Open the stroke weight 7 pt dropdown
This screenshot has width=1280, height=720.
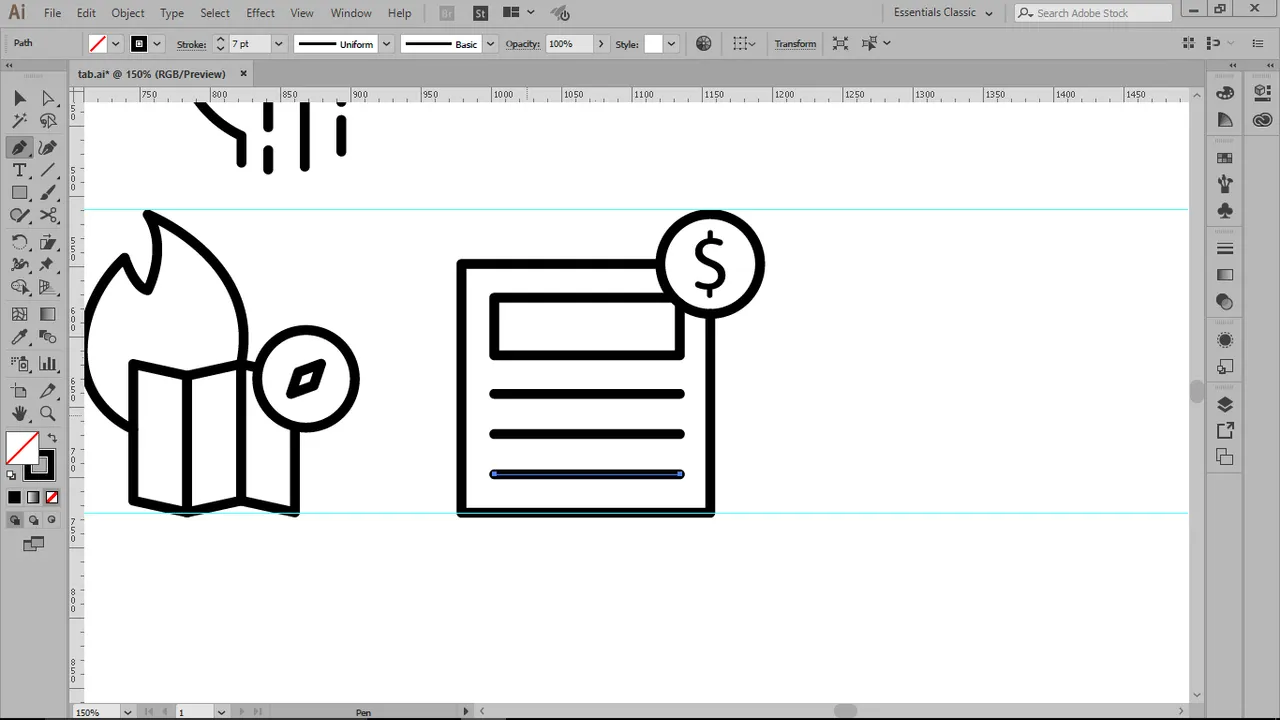[x=279, y=44]
